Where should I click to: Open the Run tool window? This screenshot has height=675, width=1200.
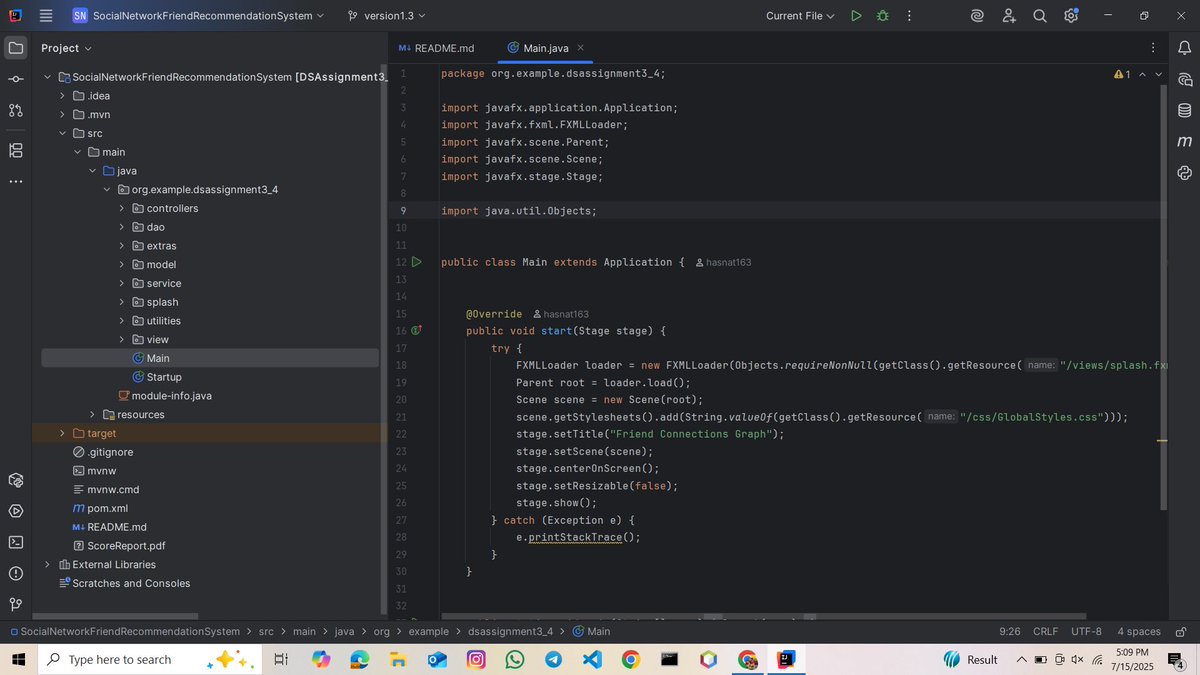(x=16, y=511)
